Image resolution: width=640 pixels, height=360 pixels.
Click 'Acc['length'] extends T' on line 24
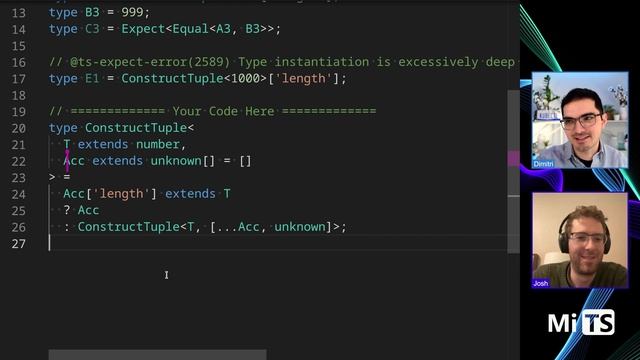(147, 193)
